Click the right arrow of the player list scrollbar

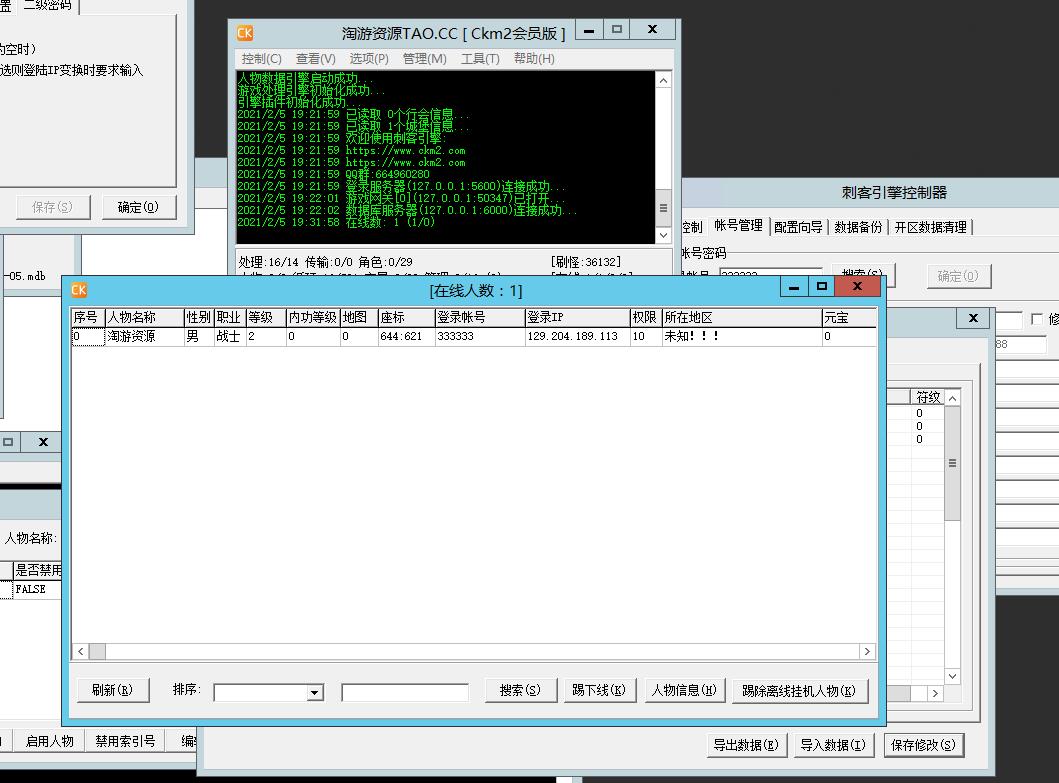tap(867, 651)
